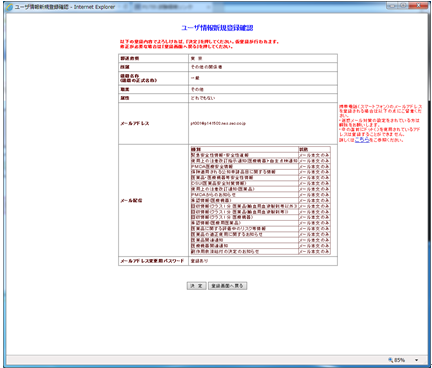Click the Internet Explorer icon in title bar
The width and height of the screenshot is (432, 368).
9,7
